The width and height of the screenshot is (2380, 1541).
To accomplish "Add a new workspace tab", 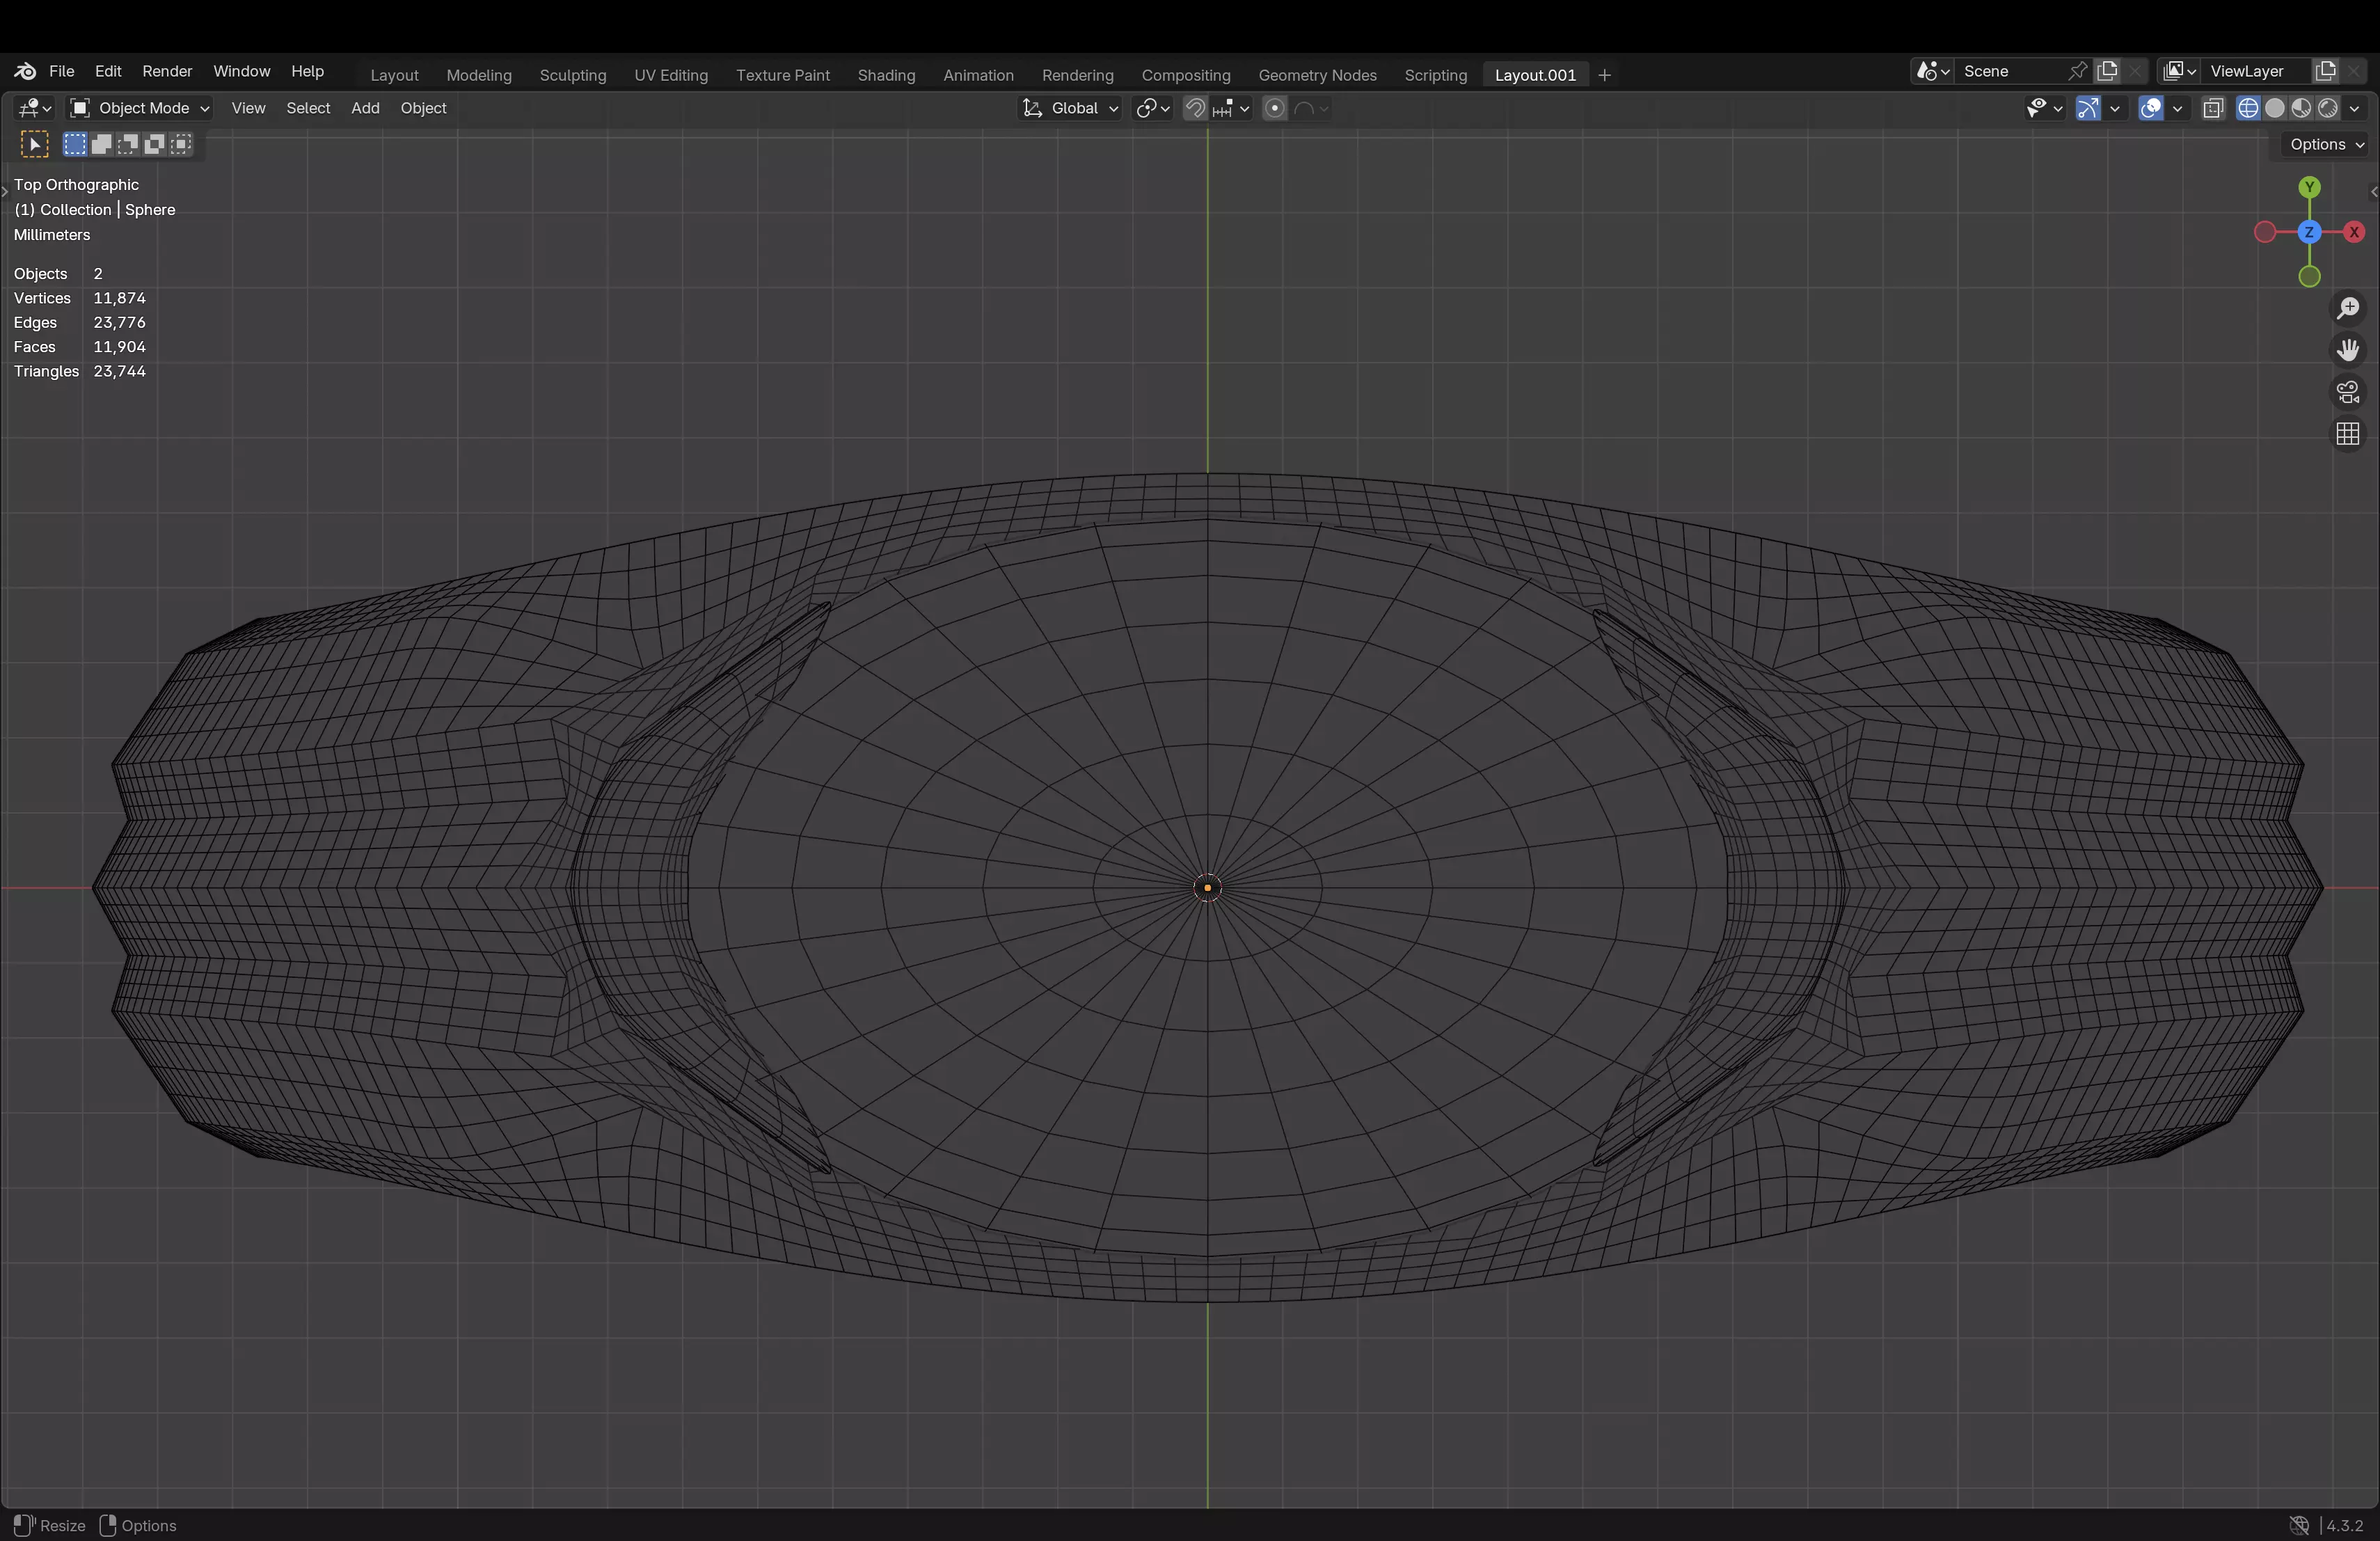I will [1604, 75].
